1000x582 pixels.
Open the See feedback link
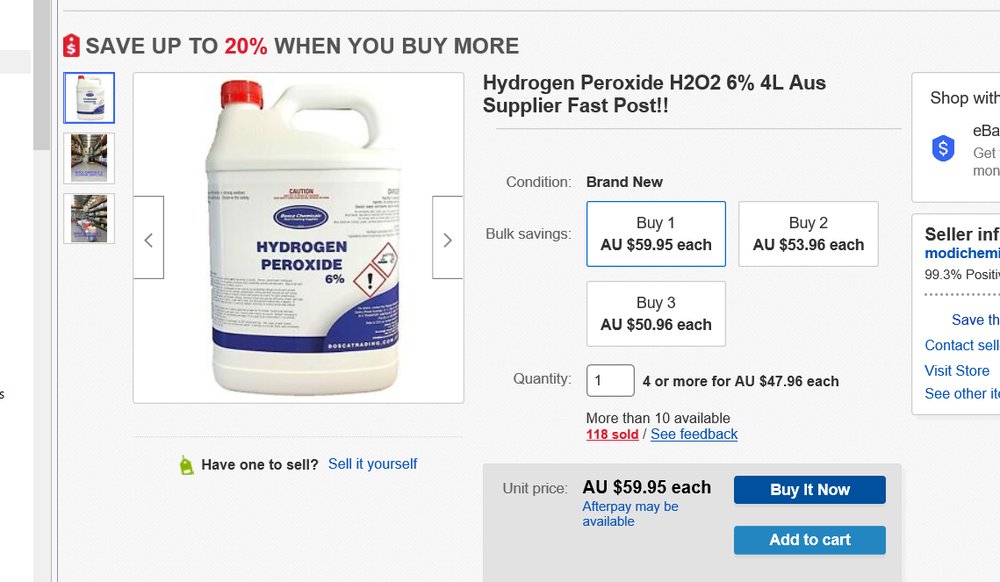tap(694, 434)
